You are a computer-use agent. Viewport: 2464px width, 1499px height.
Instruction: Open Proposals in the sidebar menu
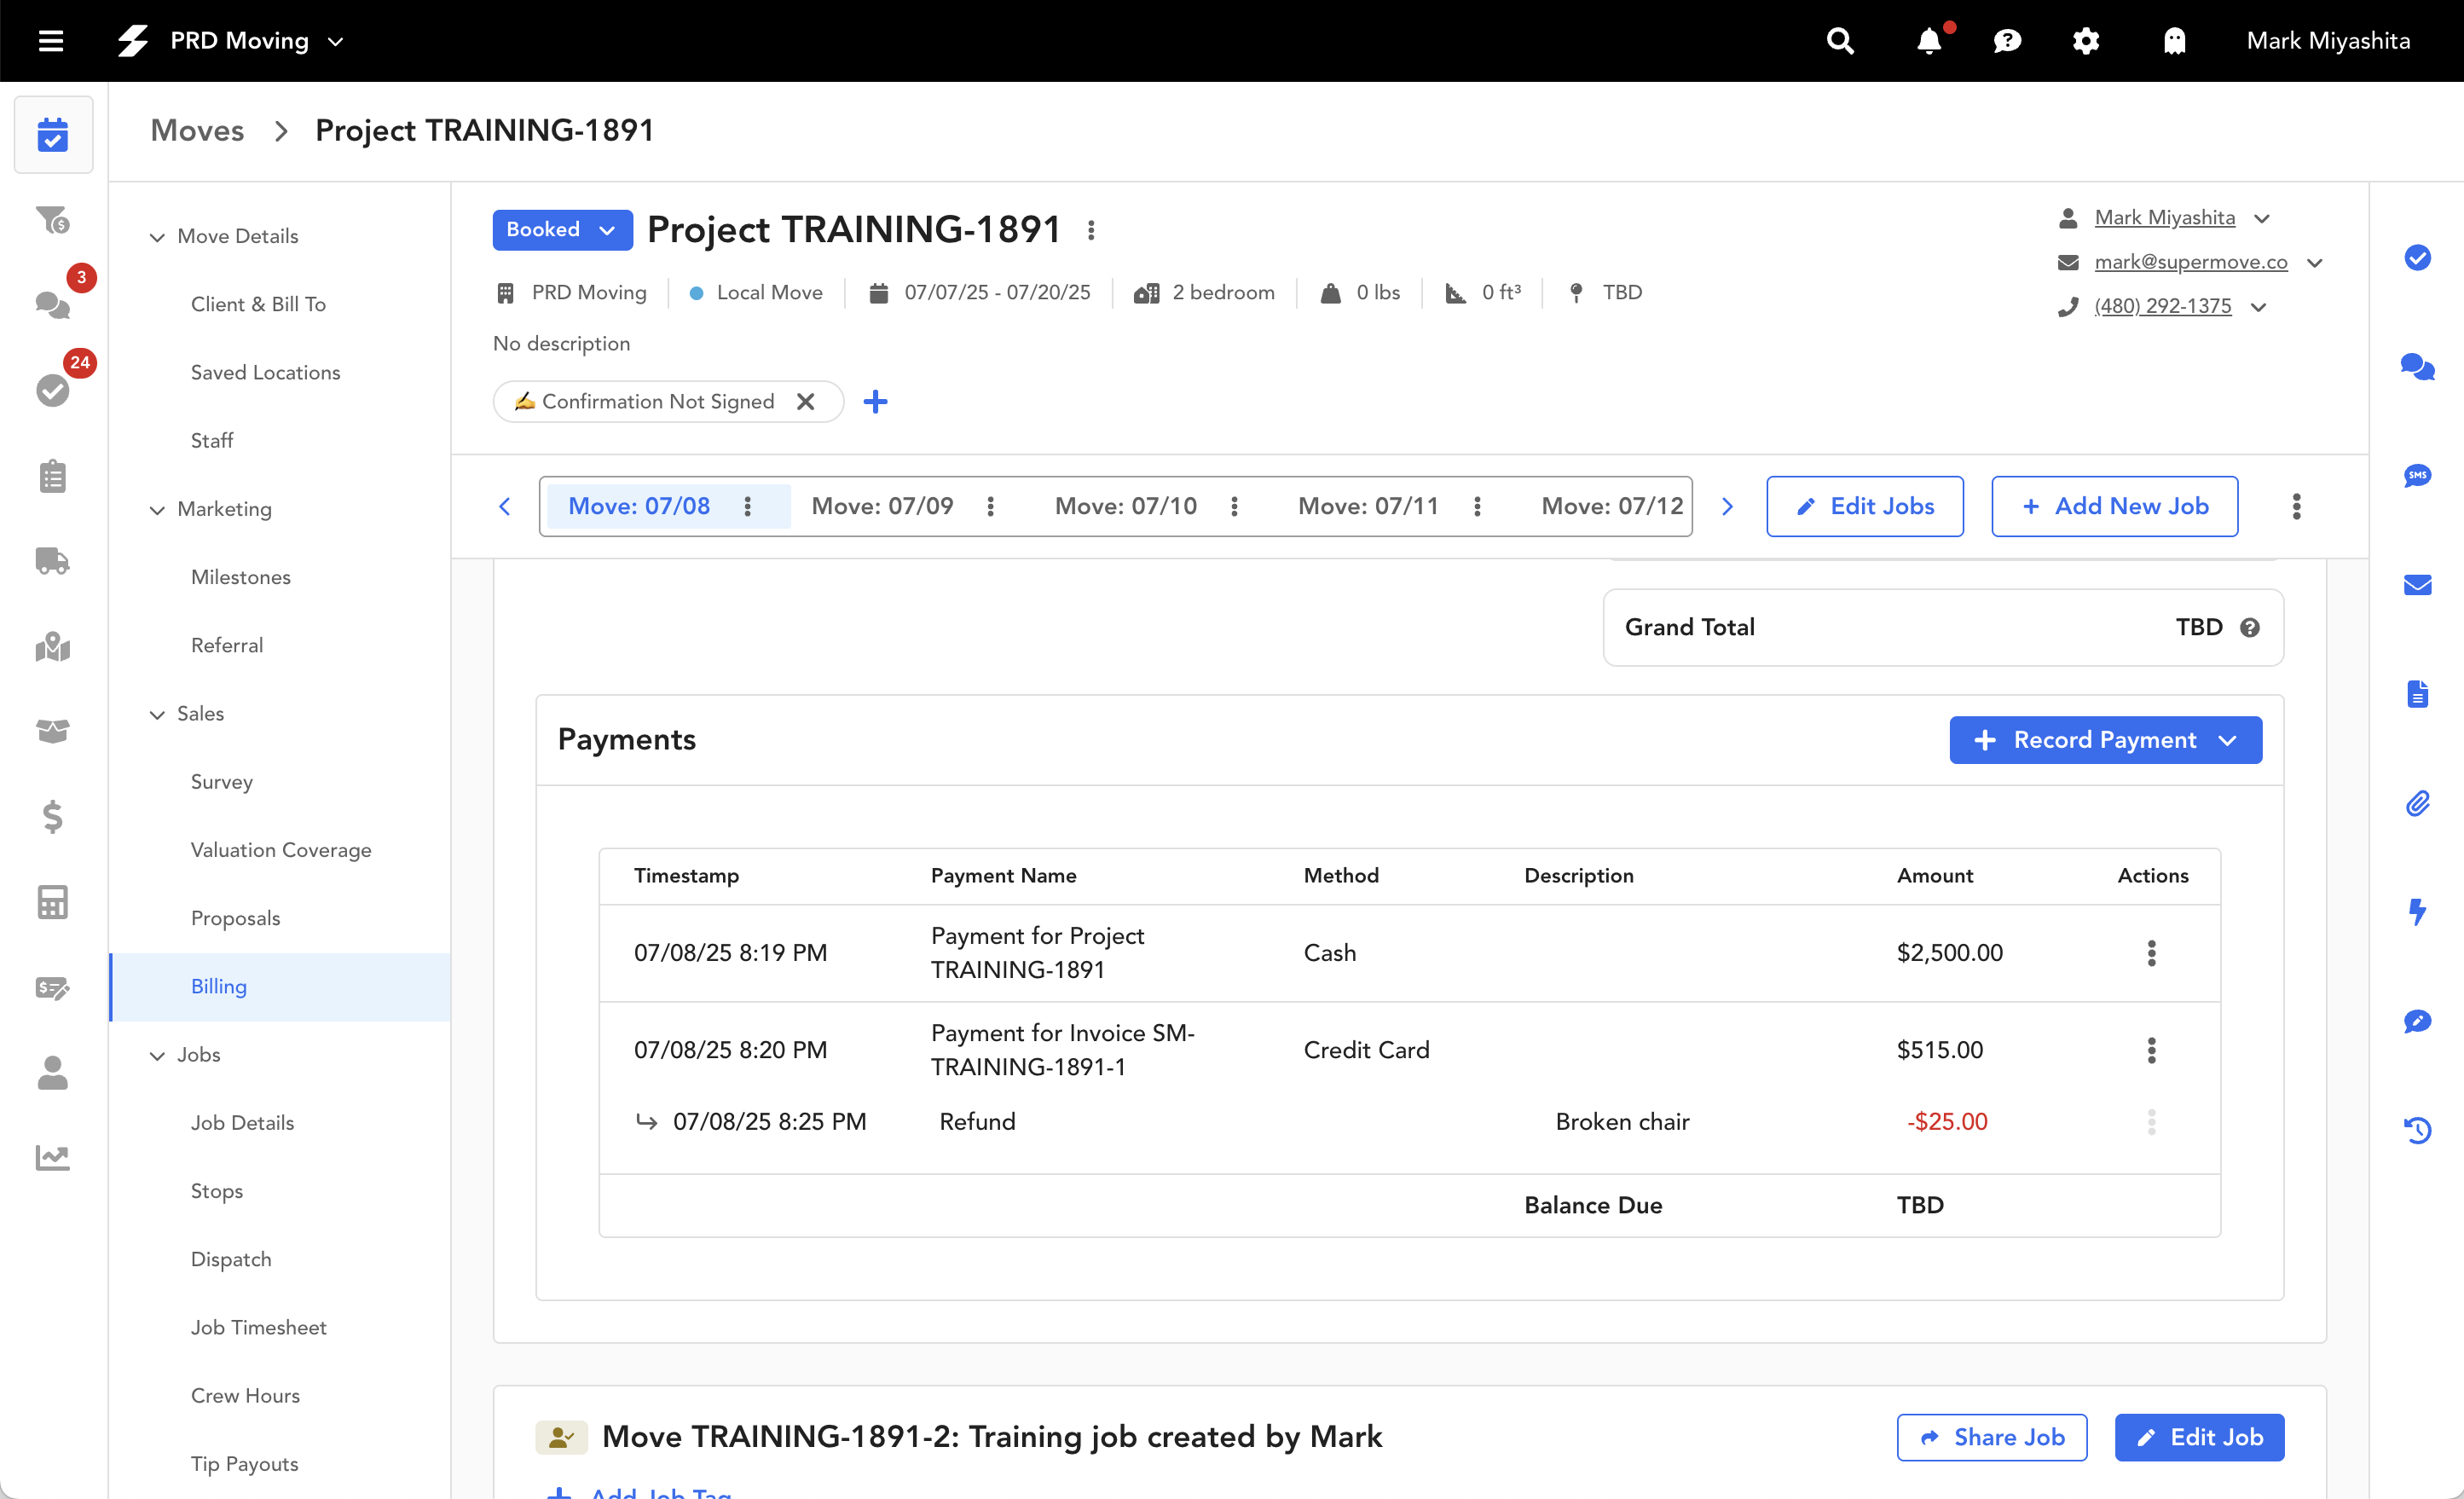click(235, 918)
